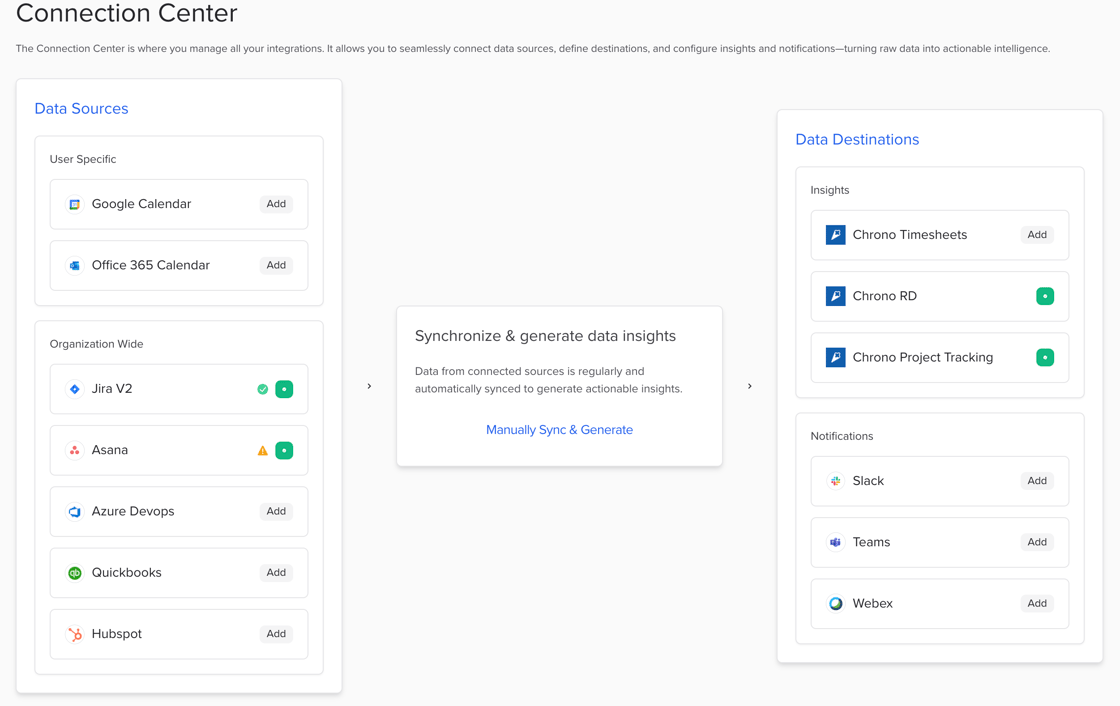Select the Chrono Project Tracking label
Viewport: 1120px width, 706px height.
tap(923, 358)
